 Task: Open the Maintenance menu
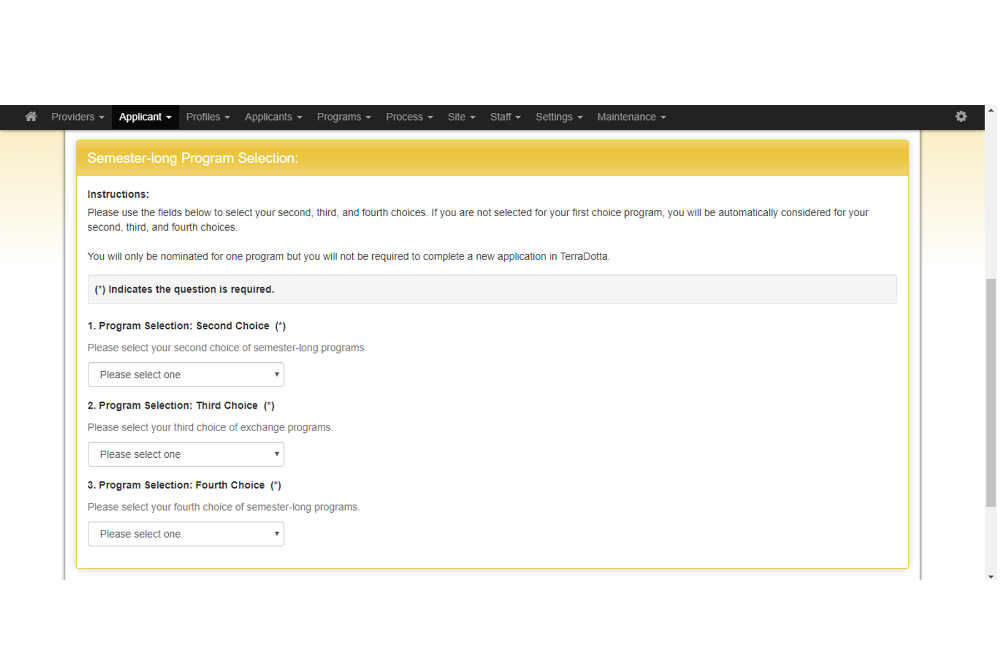tap(631, 117)
